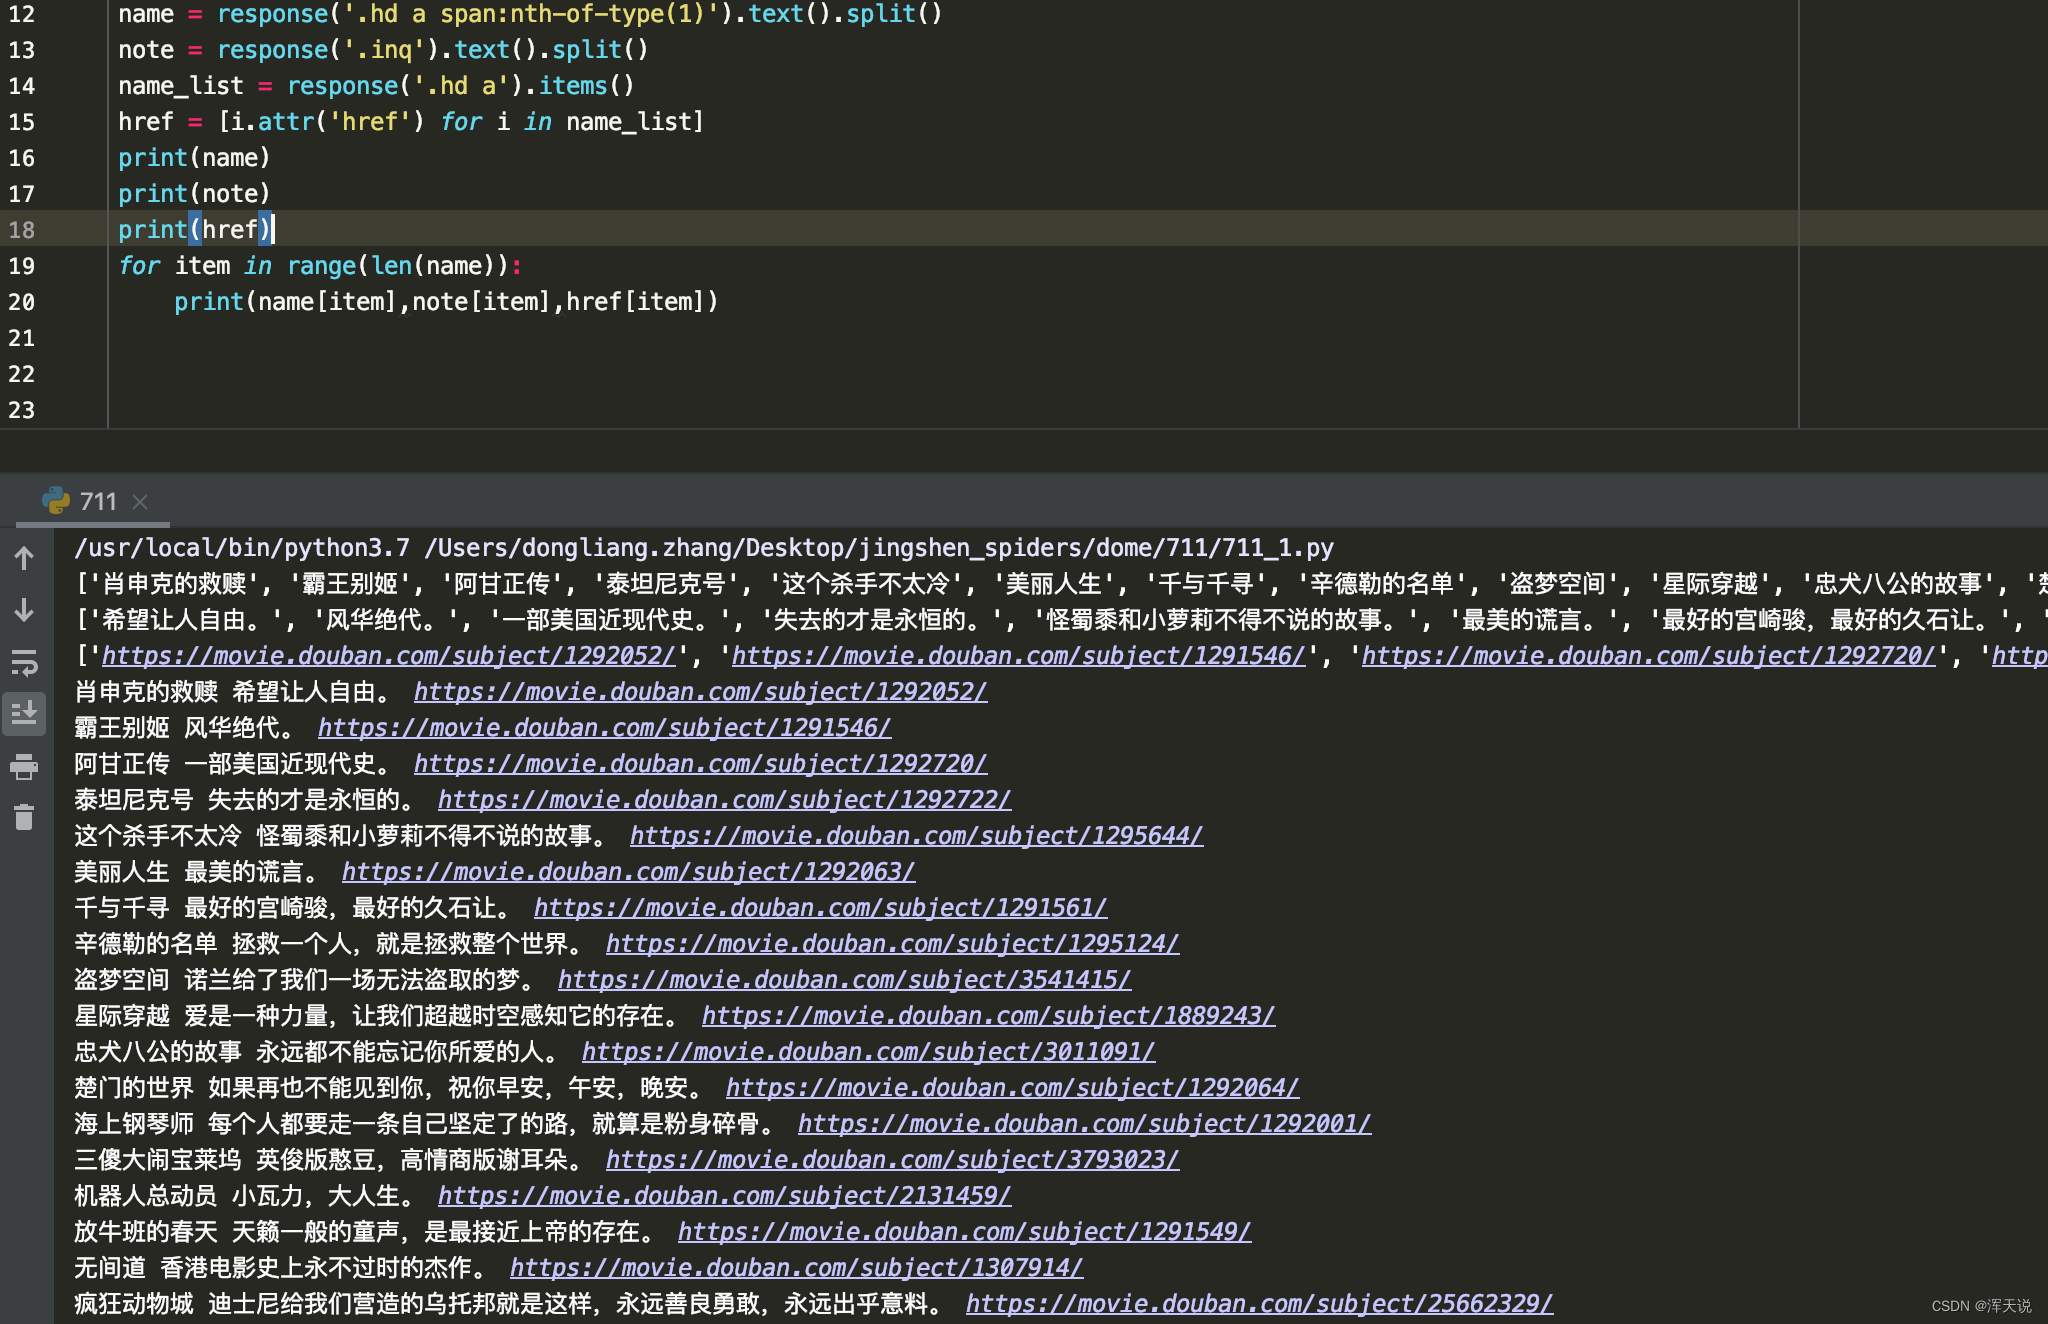Image resolution: width=2048 pixels, height=1324 pixels.
Task: Click the trash clear-all icon
Action: 24,818
